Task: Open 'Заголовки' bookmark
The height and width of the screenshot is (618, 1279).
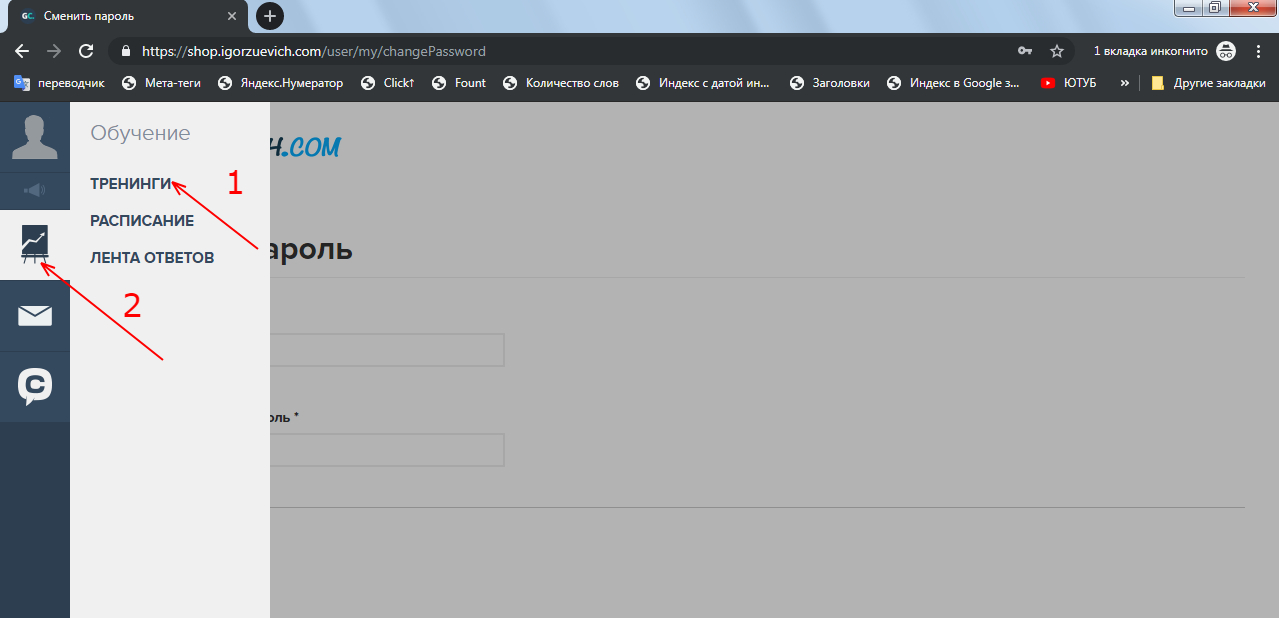Action: pyautogui.click(x=830, y=83)
